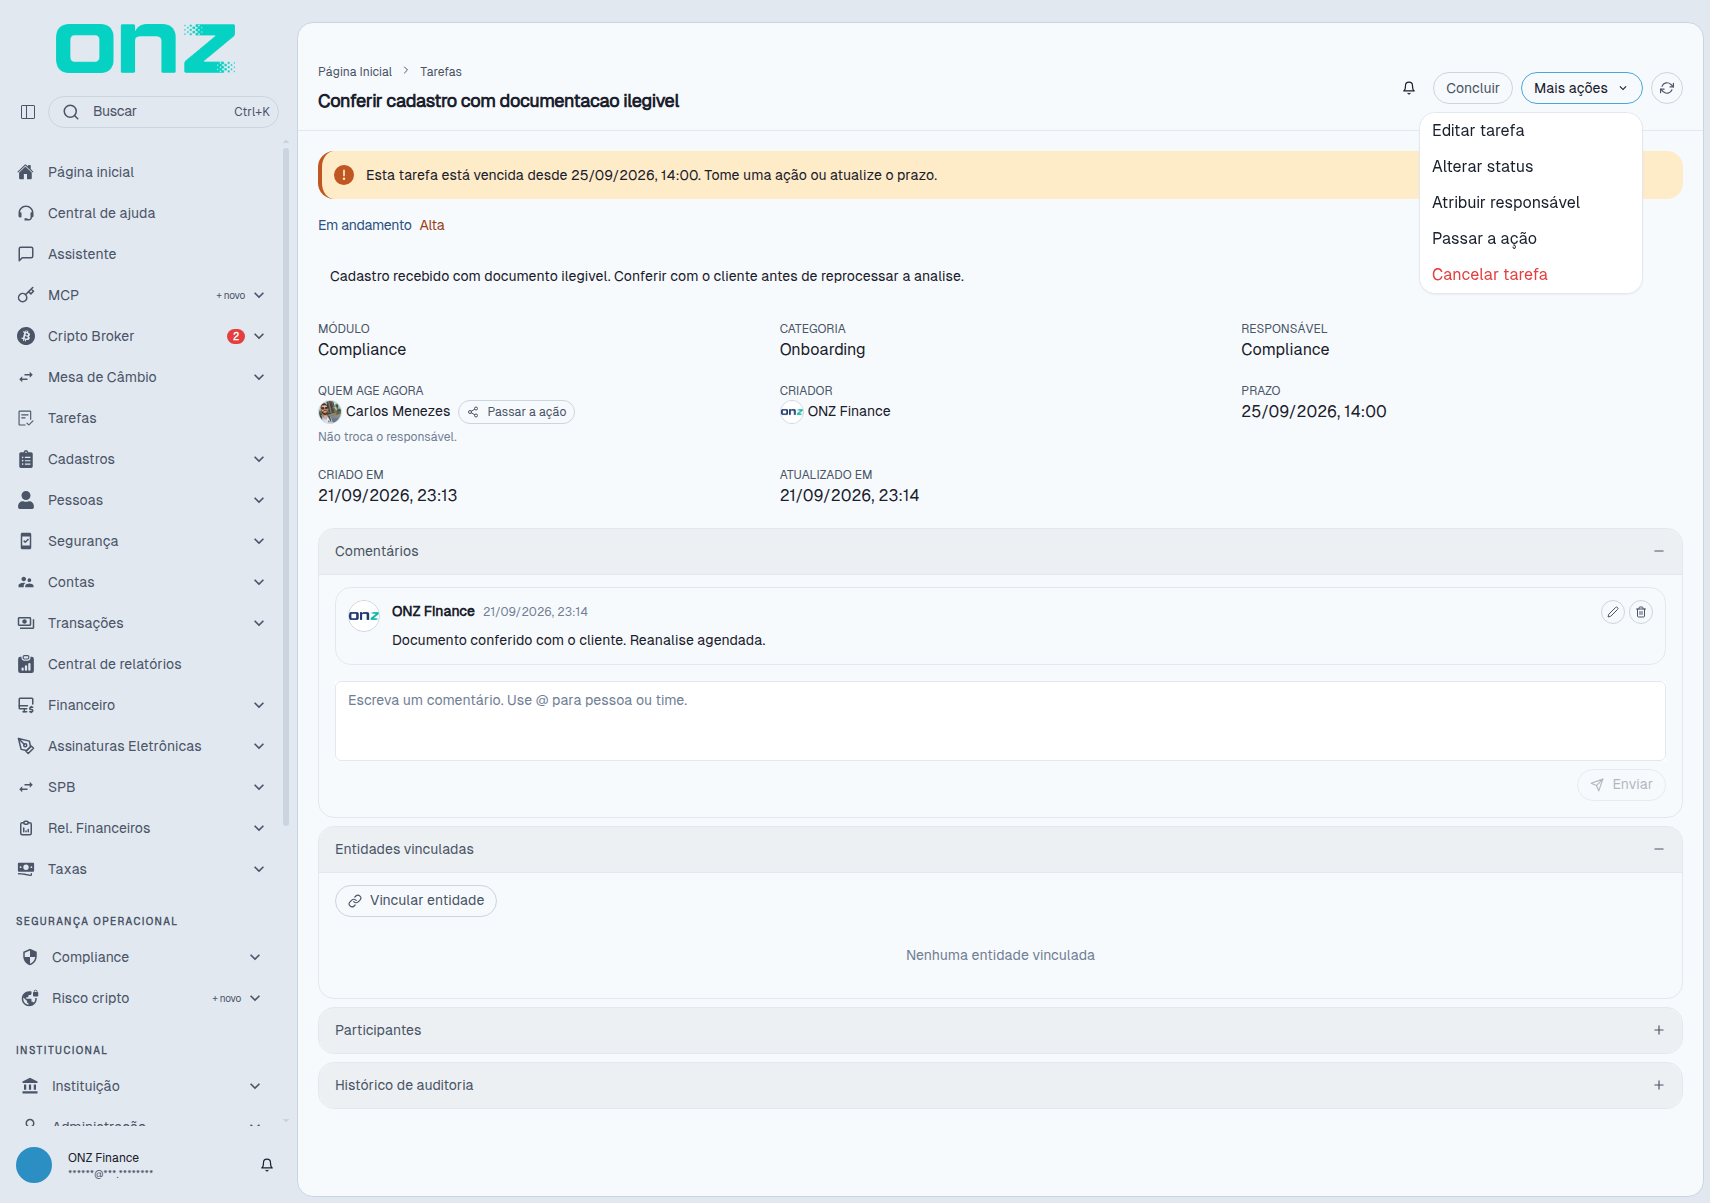Expand the Compliance sidebar menu
The image size is (1710, 1203).
(255, 957)
